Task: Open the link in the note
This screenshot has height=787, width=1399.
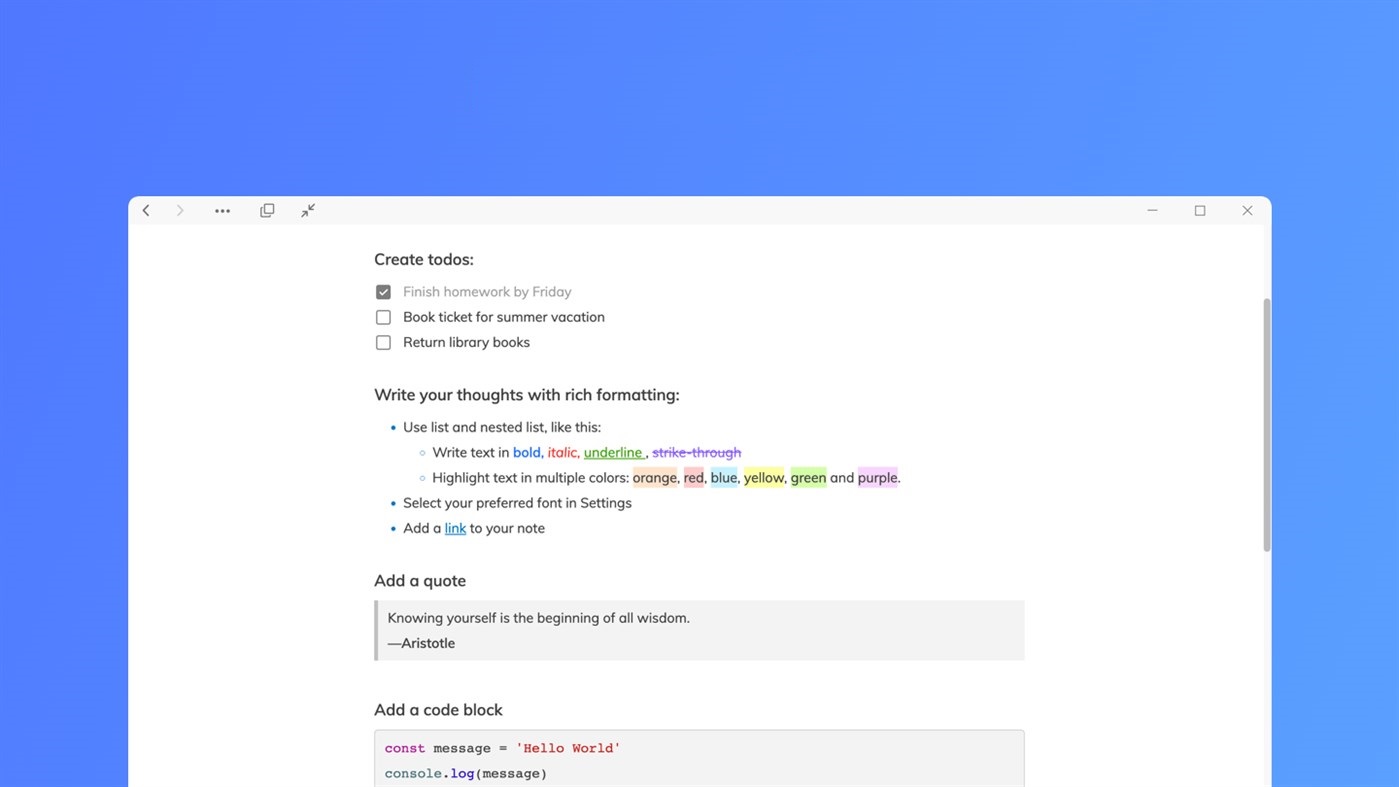Action: click(455, 528)
